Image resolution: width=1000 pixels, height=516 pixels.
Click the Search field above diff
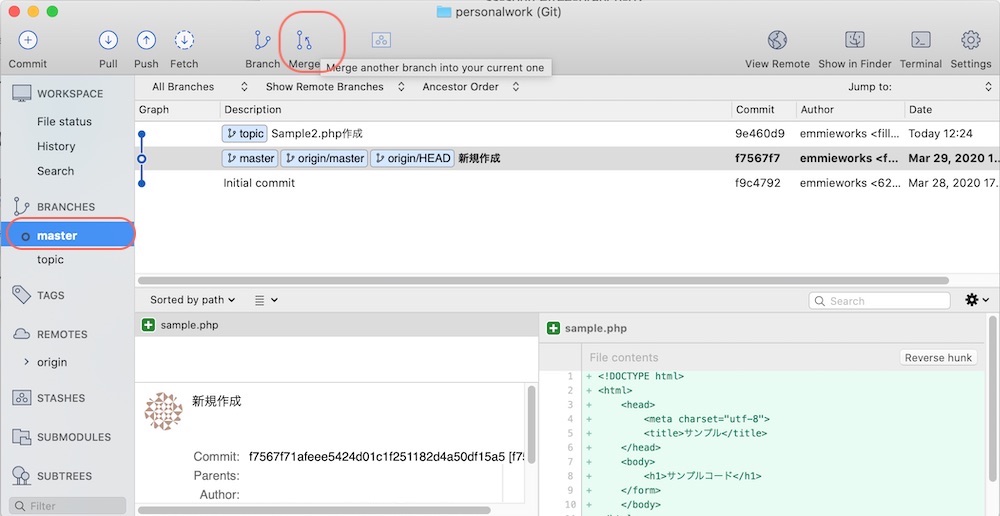(879, 300)
